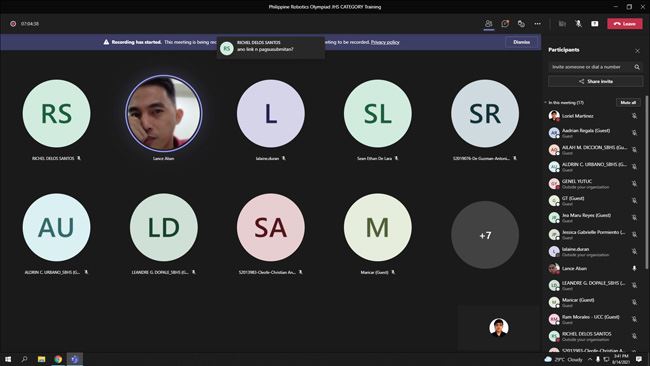Select Loriel Martinez in participants list
The width and height of the screenshot is (650, 366).
click(x=594, y=116)
